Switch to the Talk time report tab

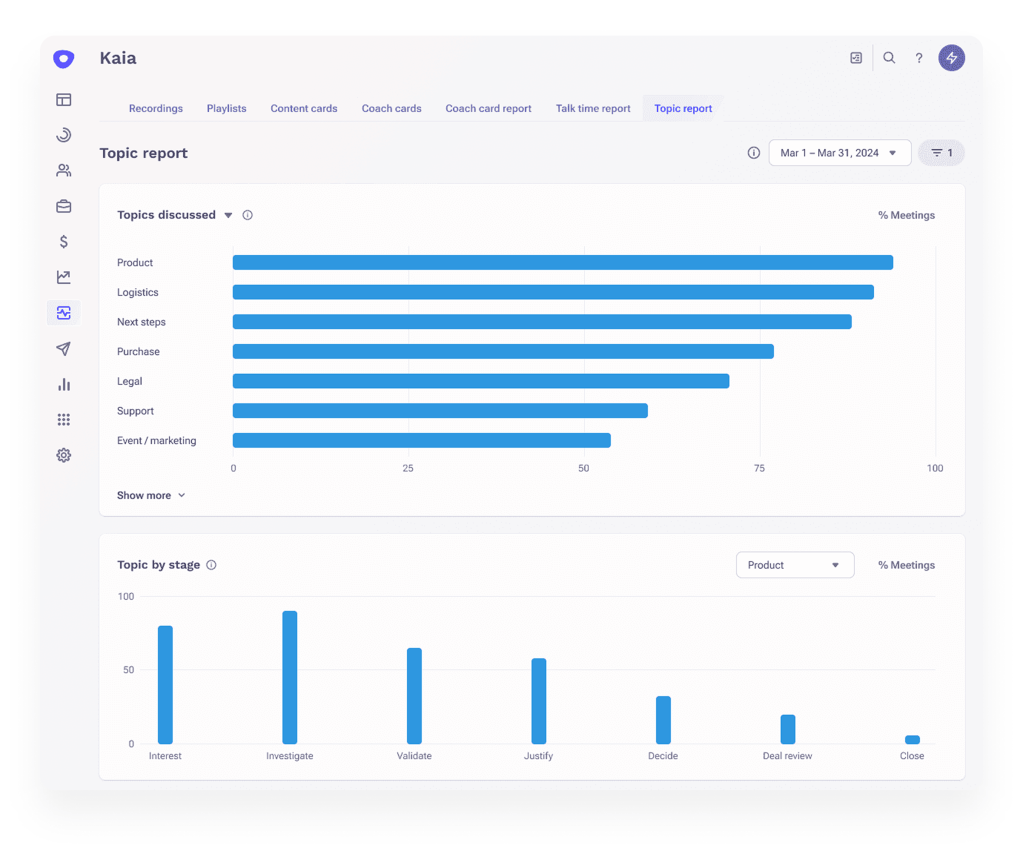[593, 108]
